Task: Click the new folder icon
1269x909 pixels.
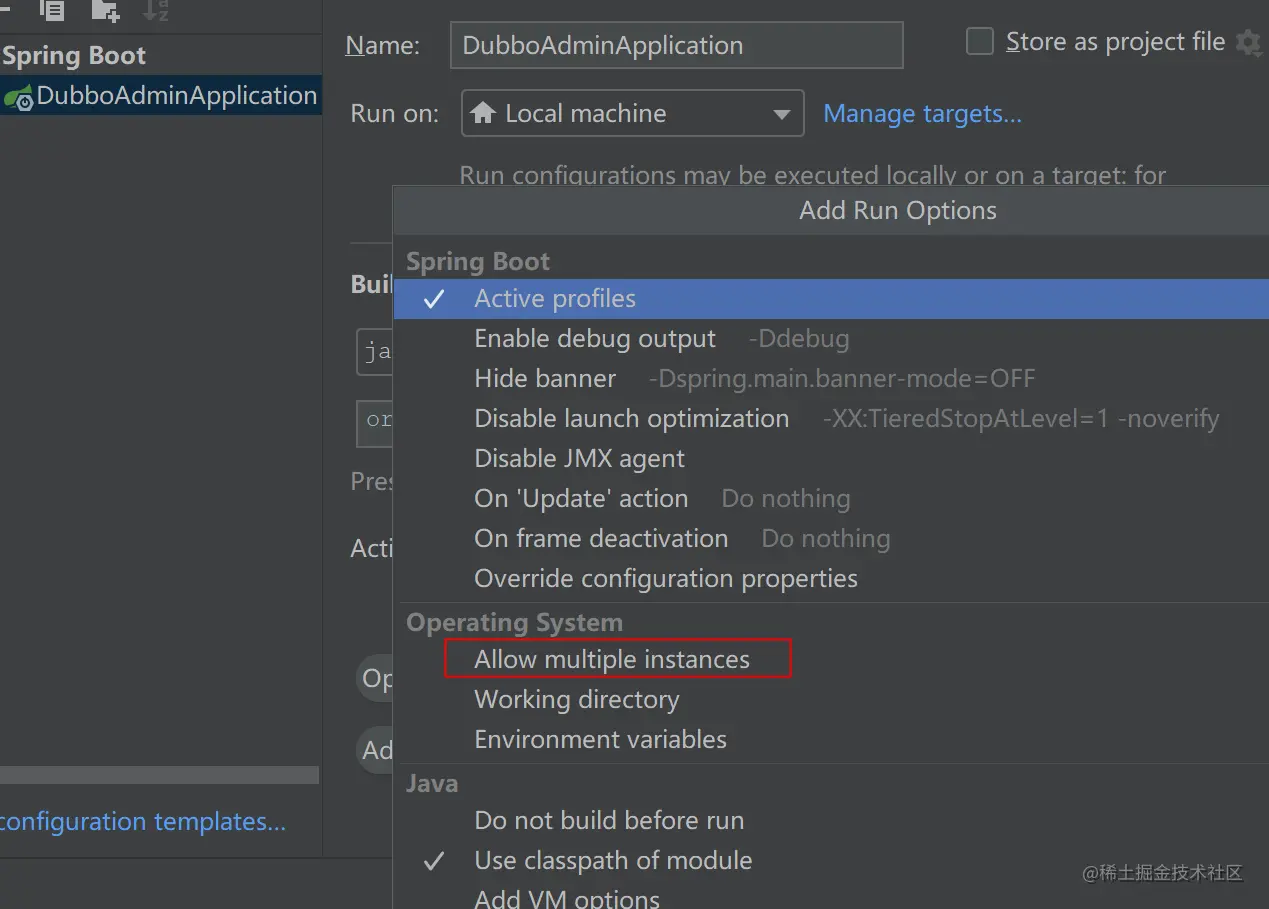Action: (x=105, y=10)
